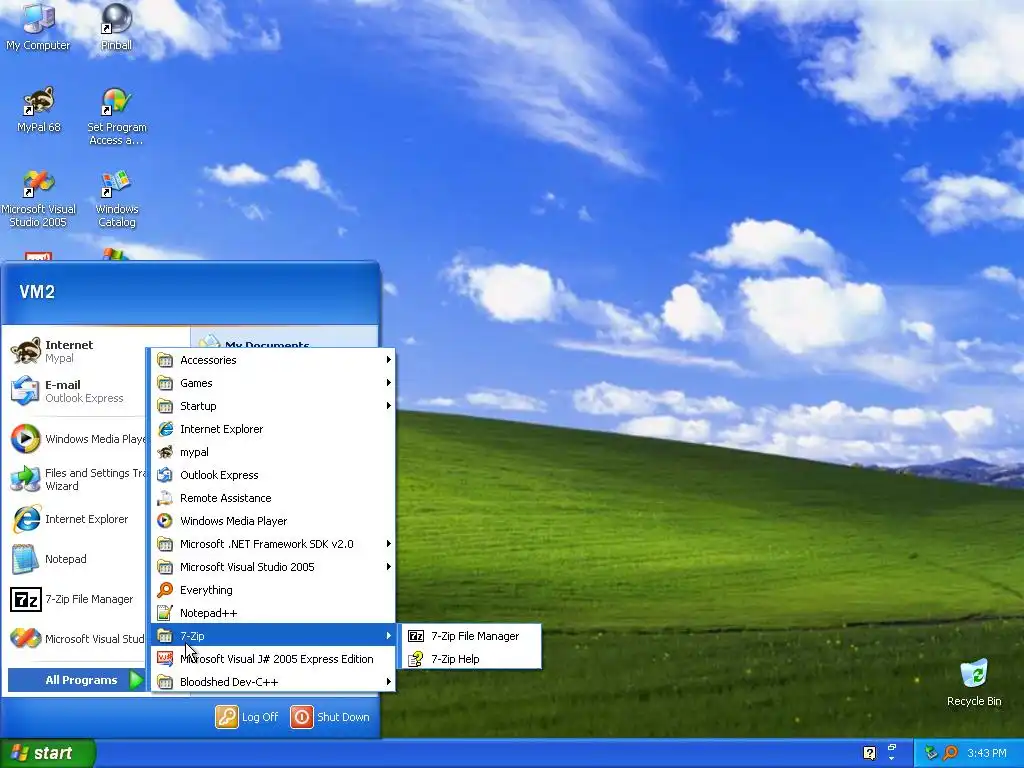Open the Recycle Bin
Image resolution: width=1024 pixels, height=768 pixels.
tap(974, 683)
